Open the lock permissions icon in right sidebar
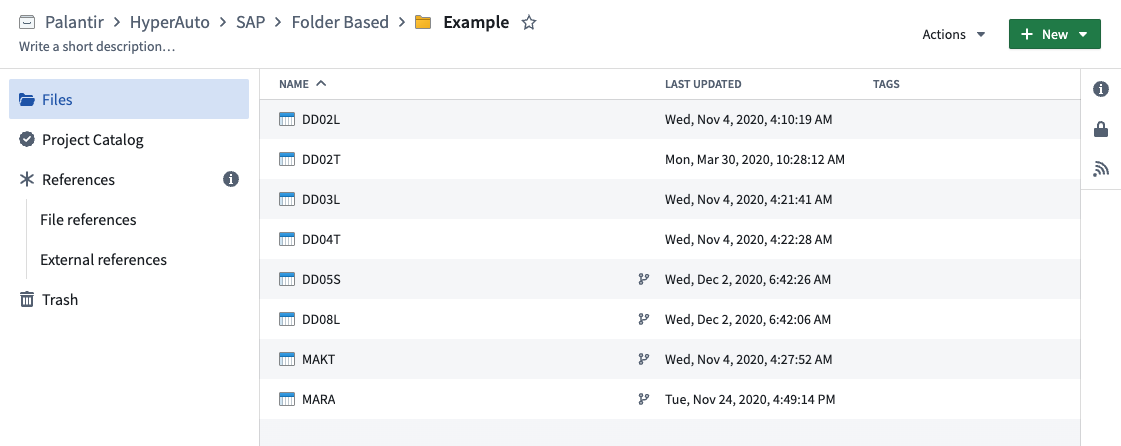 (1101, 129)
